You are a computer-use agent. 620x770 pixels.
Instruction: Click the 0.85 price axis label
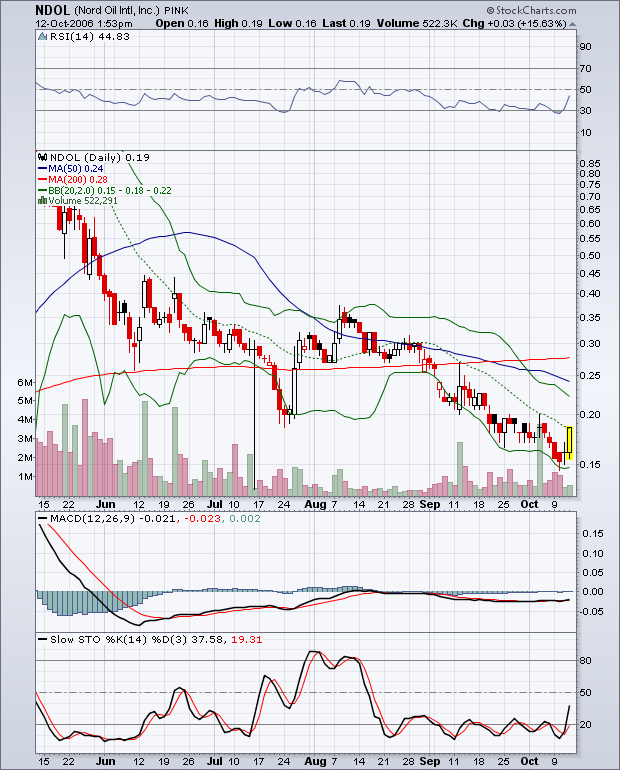590,164
